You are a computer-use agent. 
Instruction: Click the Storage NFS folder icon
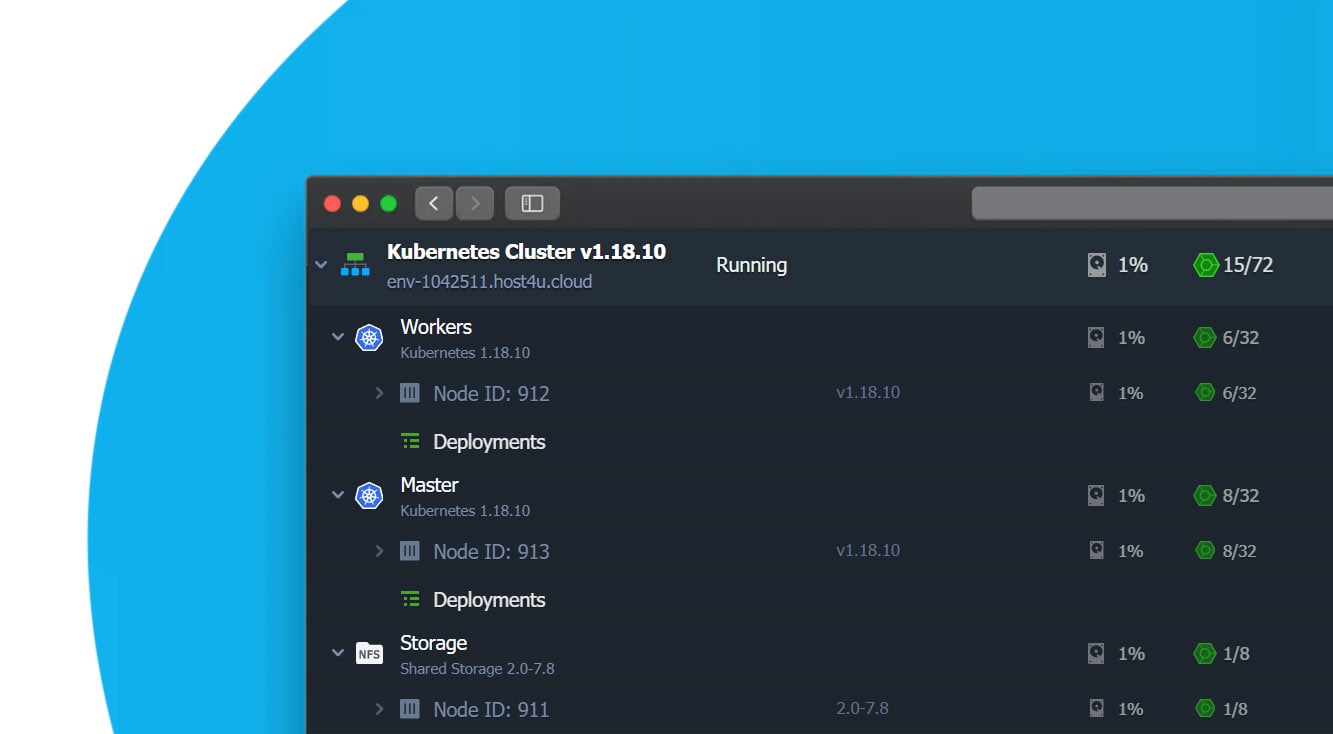[x=369, y=654]
